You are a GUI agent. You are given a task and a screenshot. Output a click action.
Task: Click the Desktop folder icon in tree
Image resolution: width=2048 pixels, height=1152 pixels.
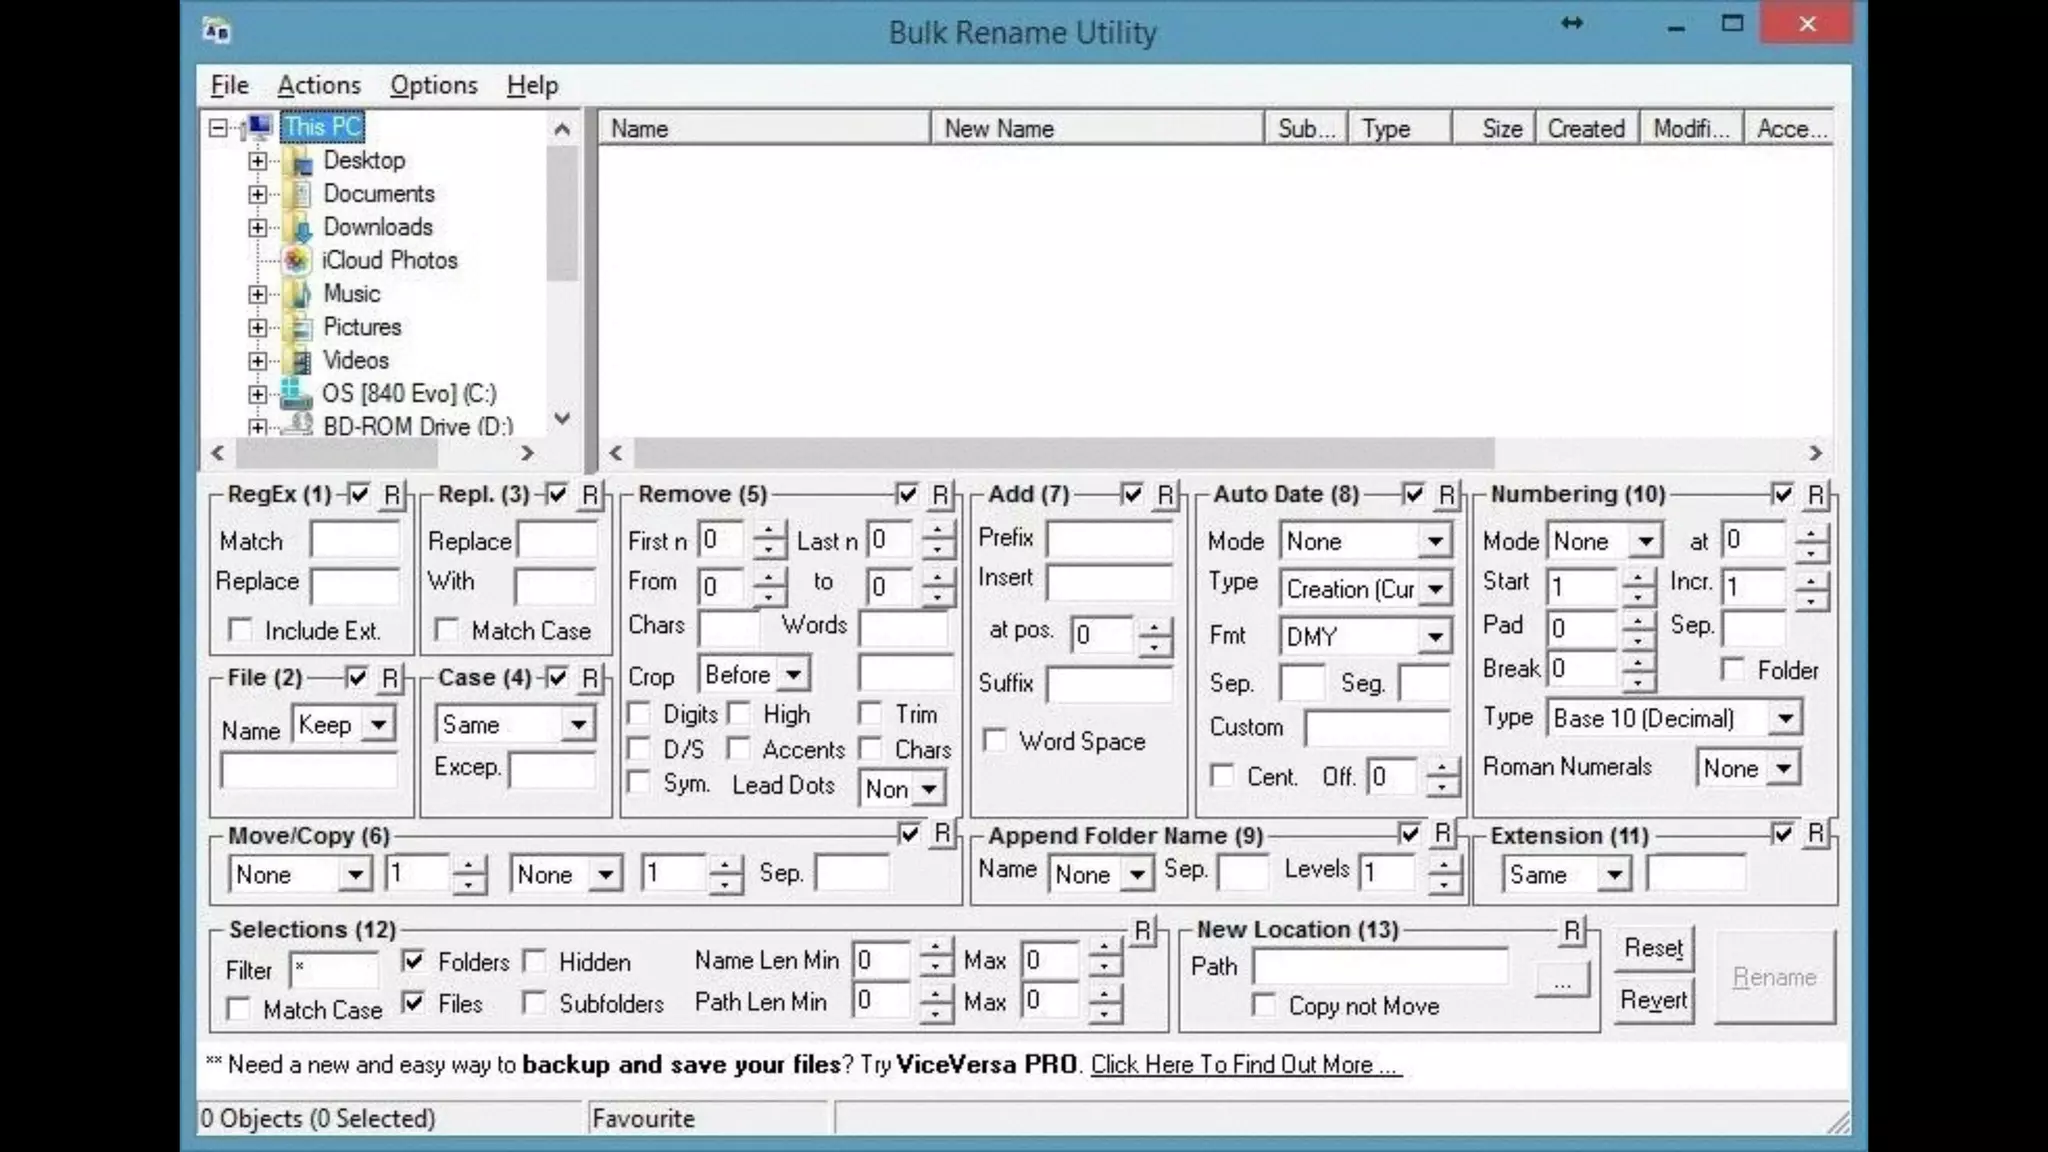[x=299, y=161]
